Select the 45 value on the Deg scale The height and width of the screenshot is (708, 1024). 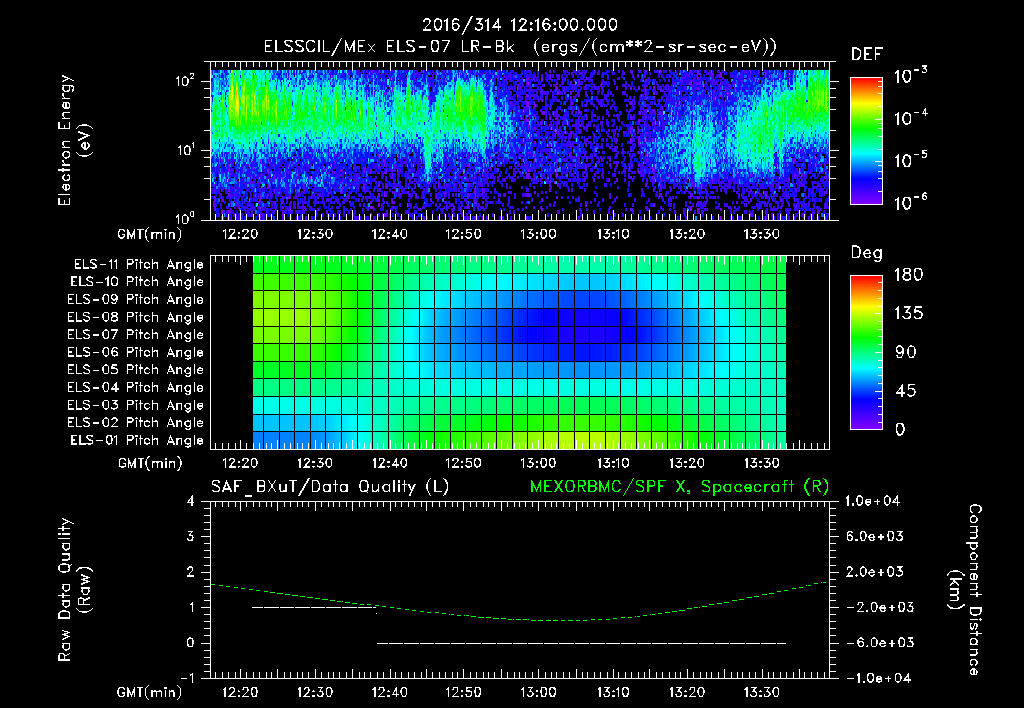[905, 391]
